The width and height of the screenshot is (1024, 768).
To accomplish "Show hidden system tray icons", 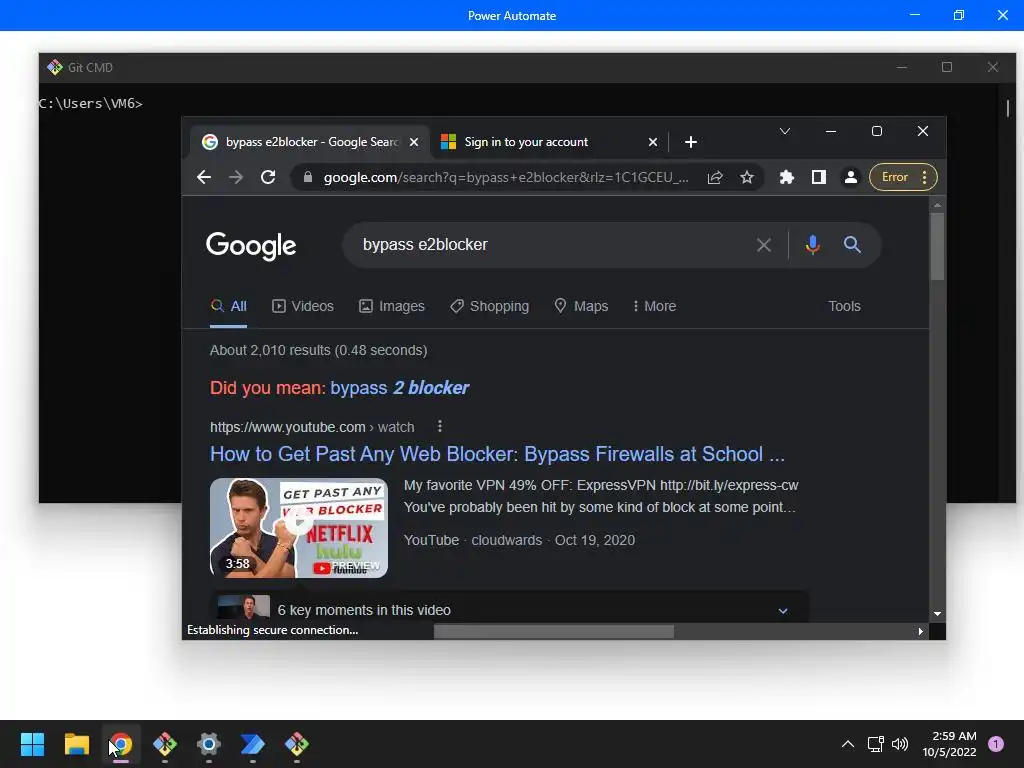I will click(x=848, y=744).
